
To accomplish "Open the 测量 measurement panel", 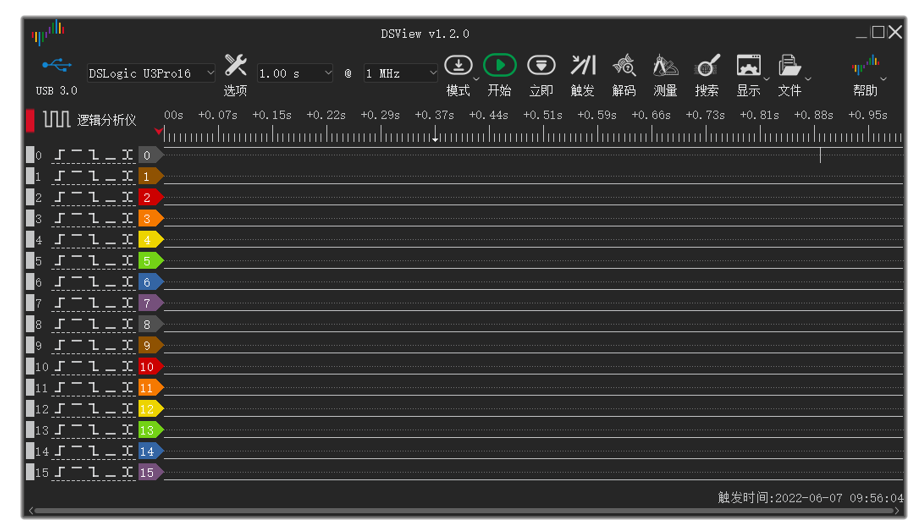I will tap(665, 66).
